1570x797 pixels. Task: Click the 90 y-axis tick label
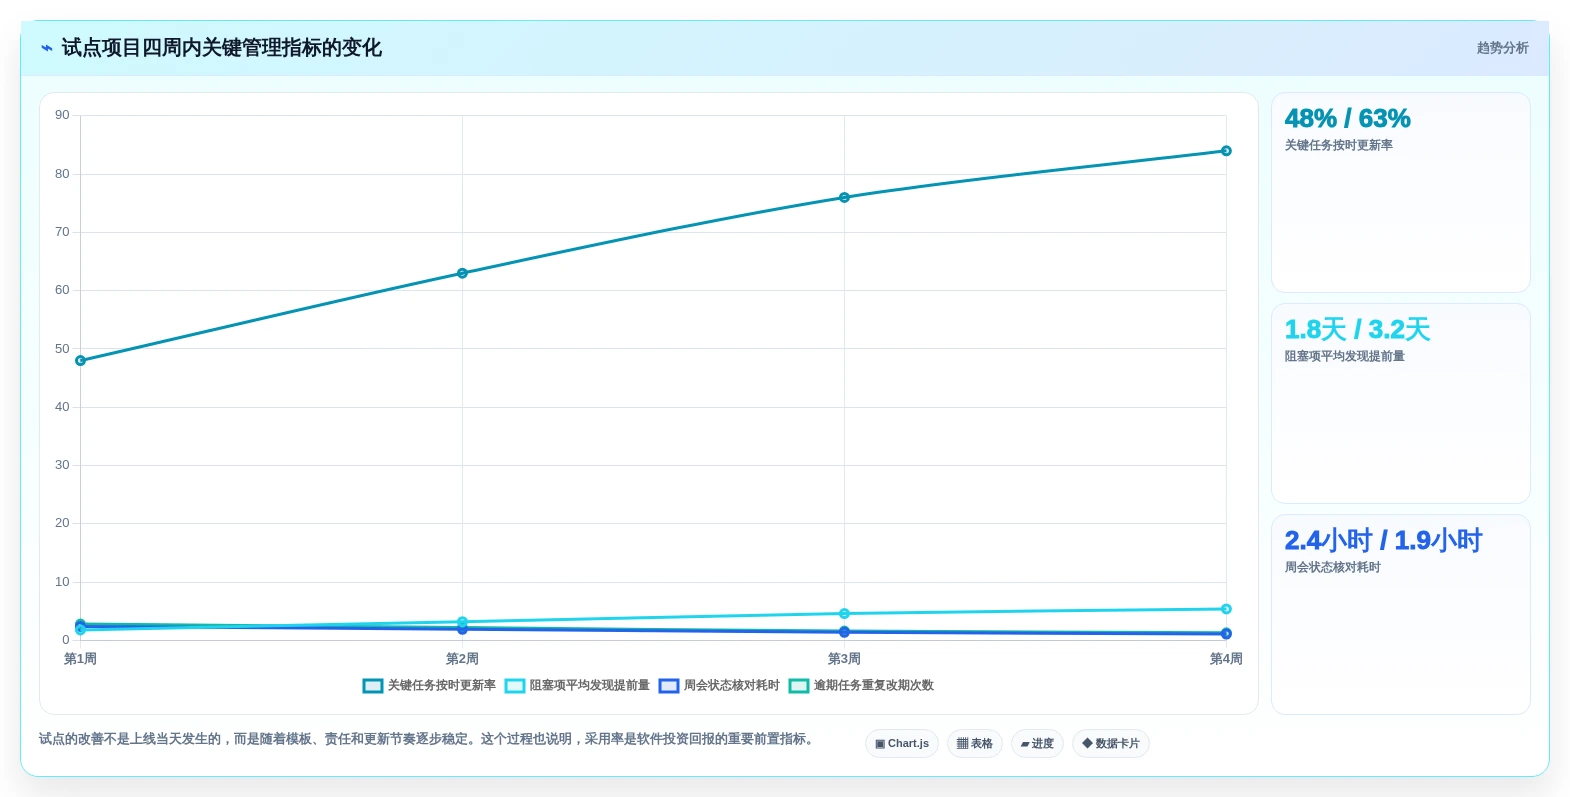[x=62, y=115]
